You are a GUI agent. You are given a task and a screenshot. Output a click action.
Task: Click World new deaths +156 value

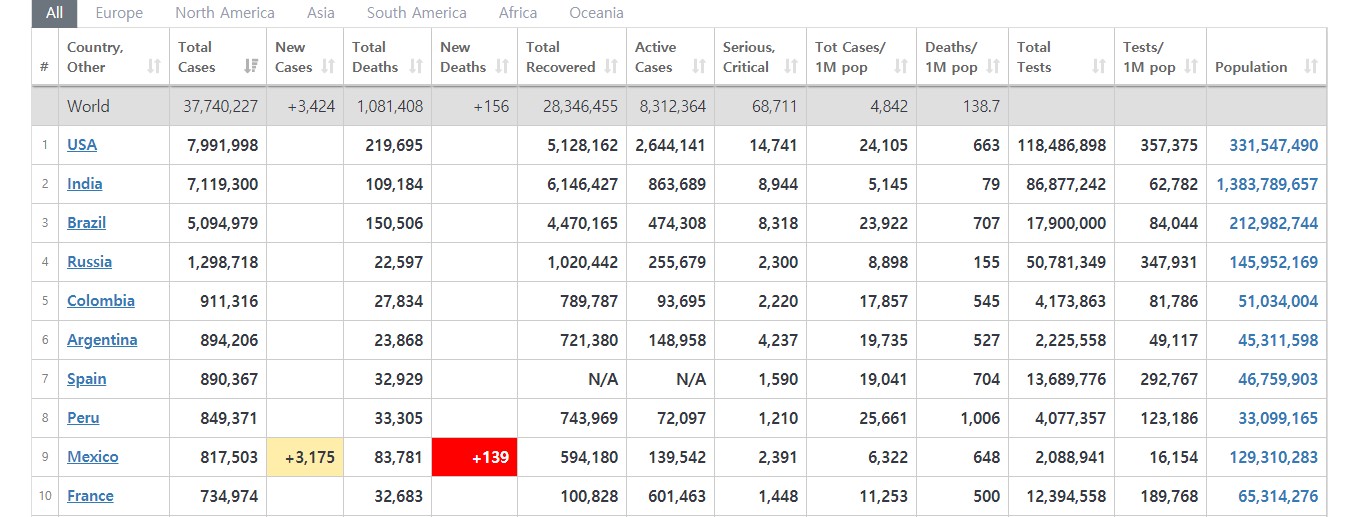[x=491, y=106]
